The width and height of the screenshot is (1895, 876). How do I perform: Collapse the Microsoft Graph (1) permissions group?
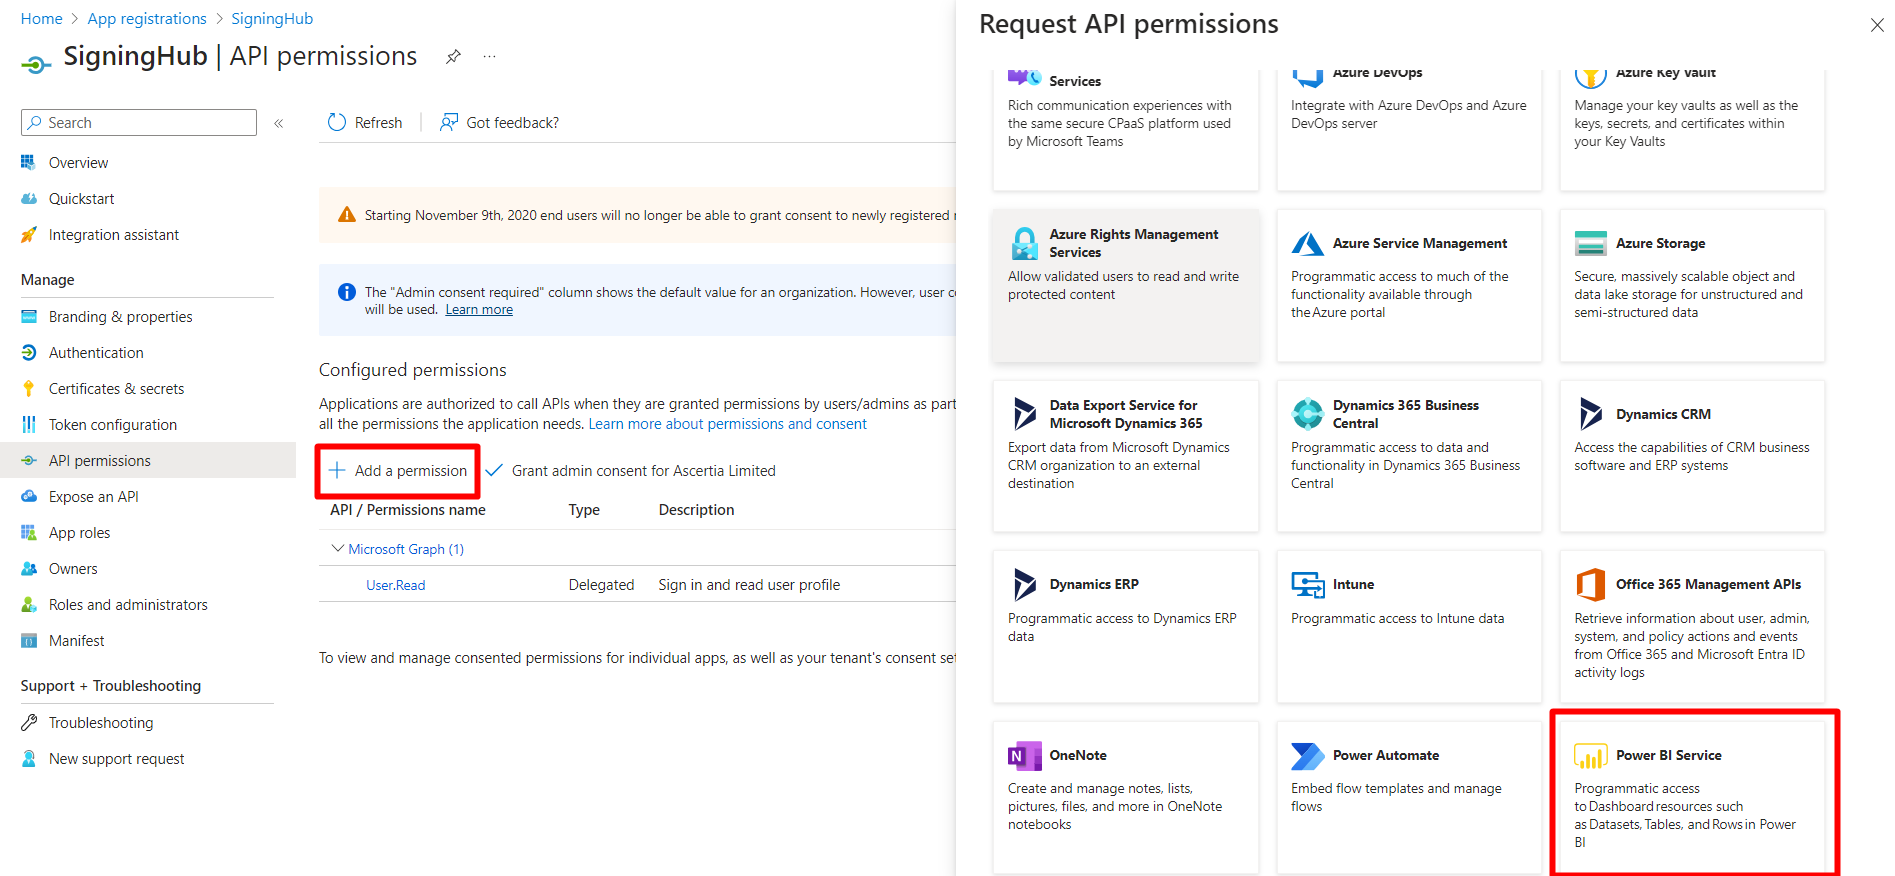tap(337, 548)
